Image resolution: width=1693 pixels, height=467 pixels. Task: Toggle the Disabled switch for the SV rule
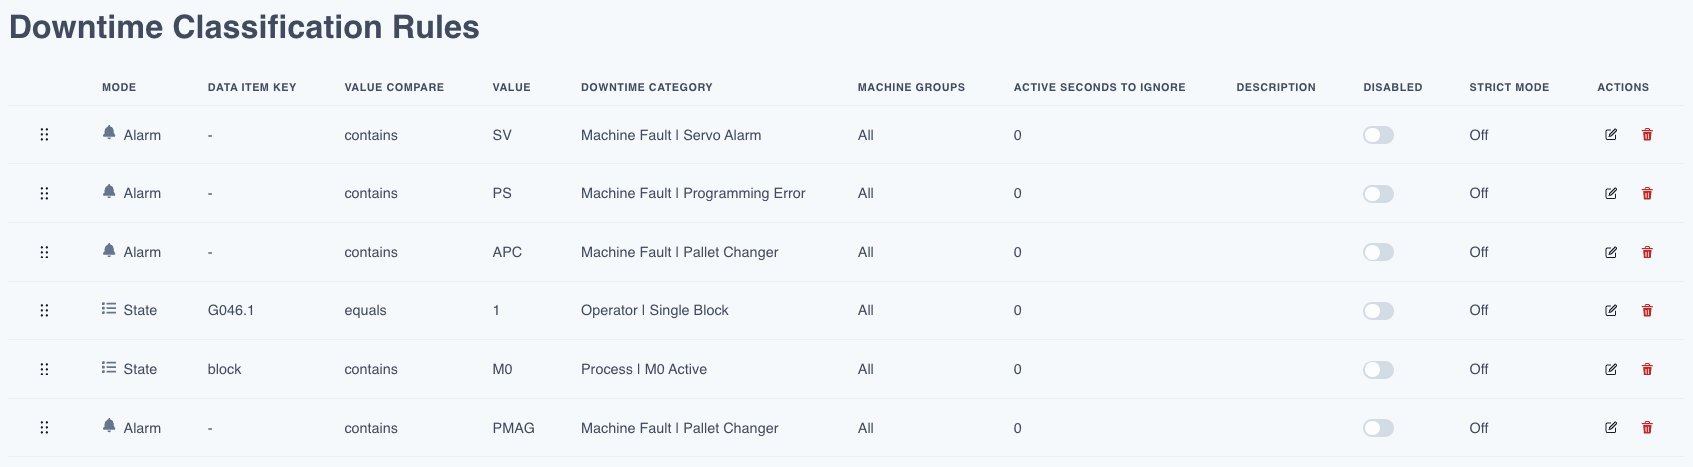point(1378,135)
